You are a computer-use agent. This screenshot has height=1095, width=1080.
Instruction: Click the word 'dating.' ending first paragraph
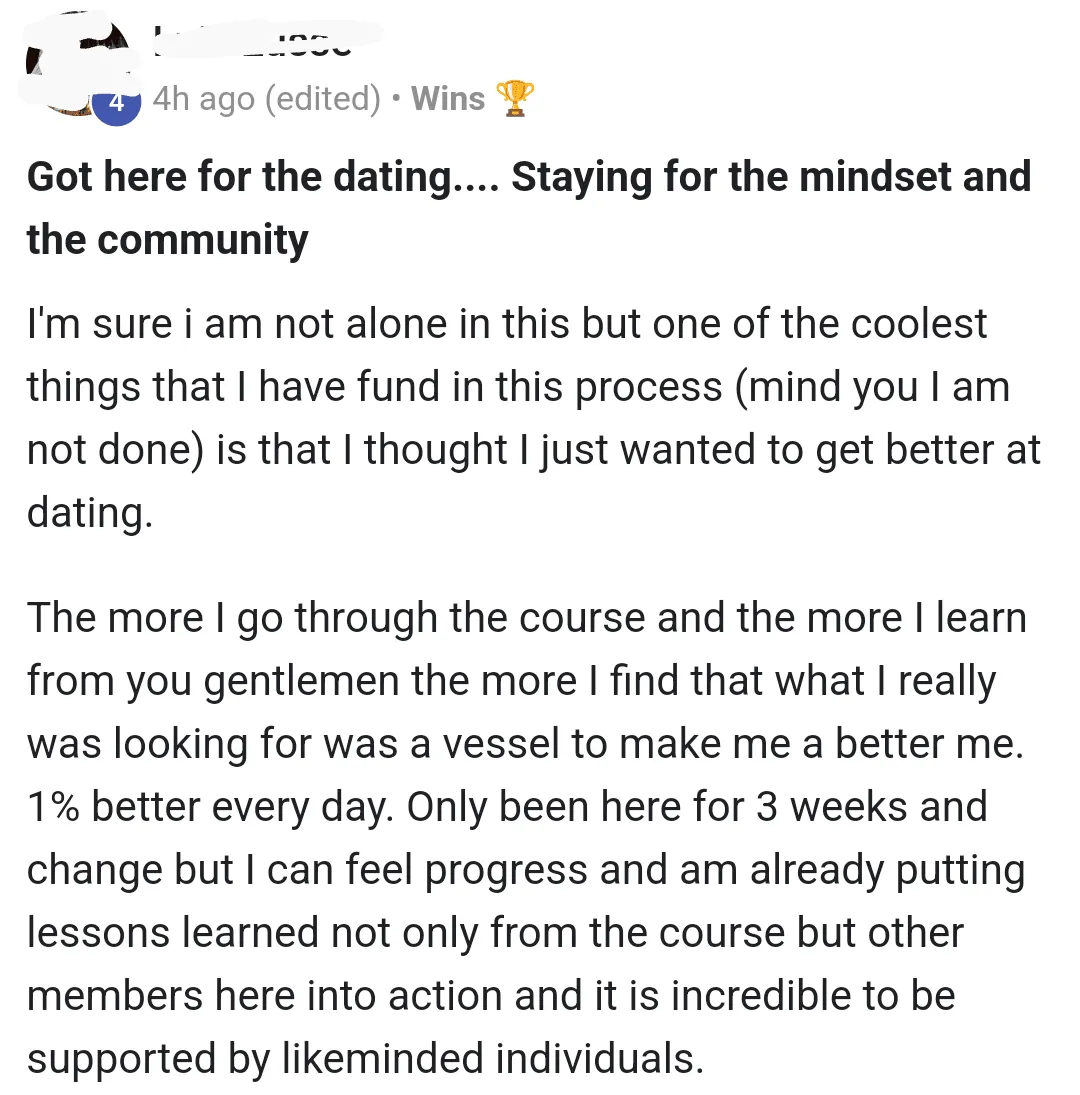pyautogui.click(x=90, y=512)
